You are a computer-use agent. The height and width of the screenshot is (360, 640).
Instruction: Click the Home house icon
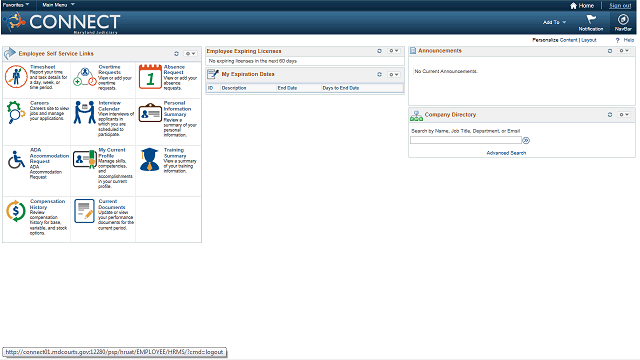[573, 6]
